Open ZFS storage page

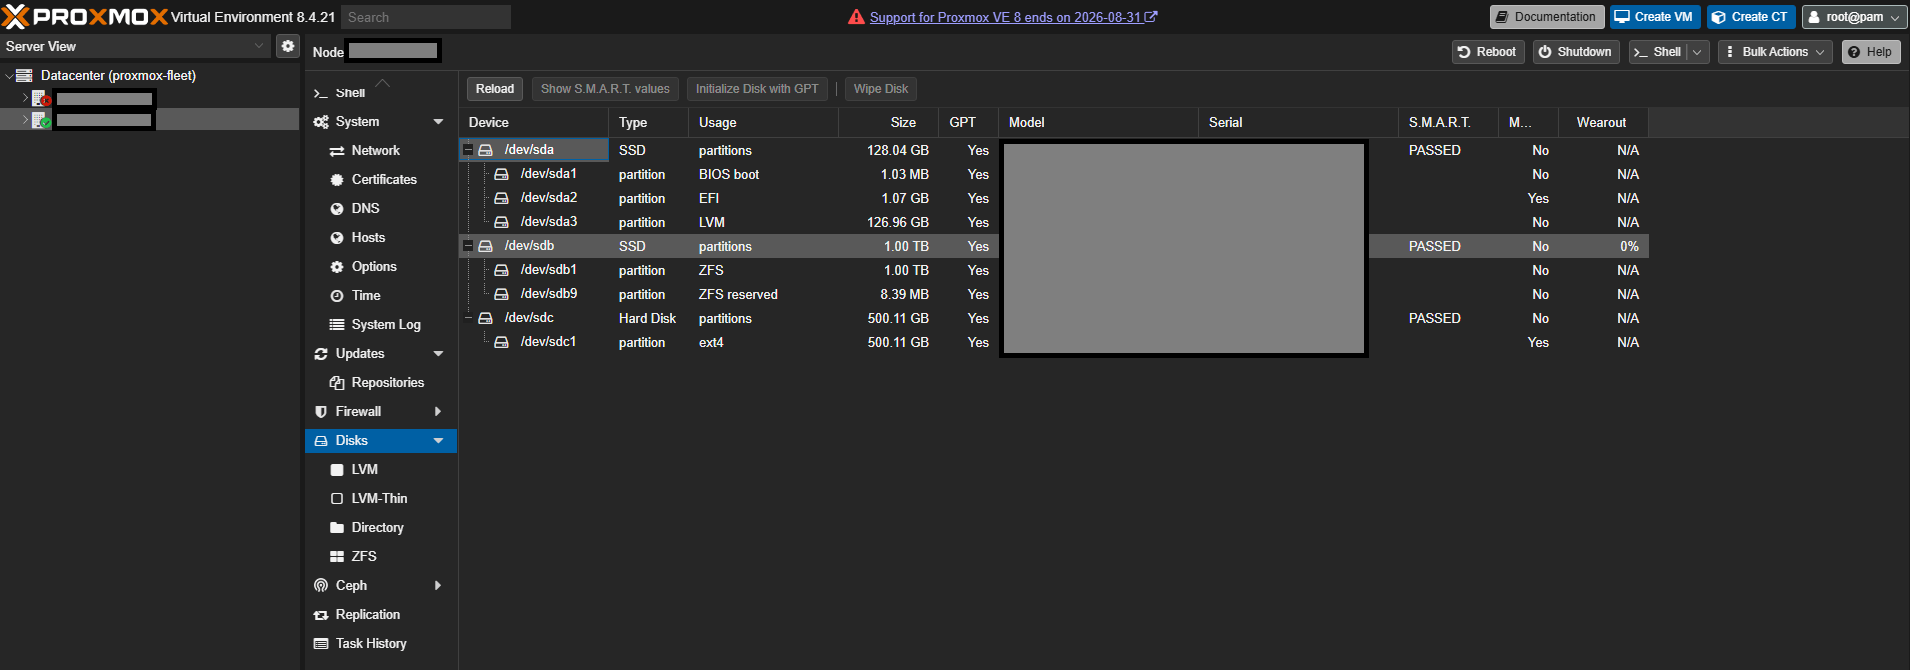(364, 556)
